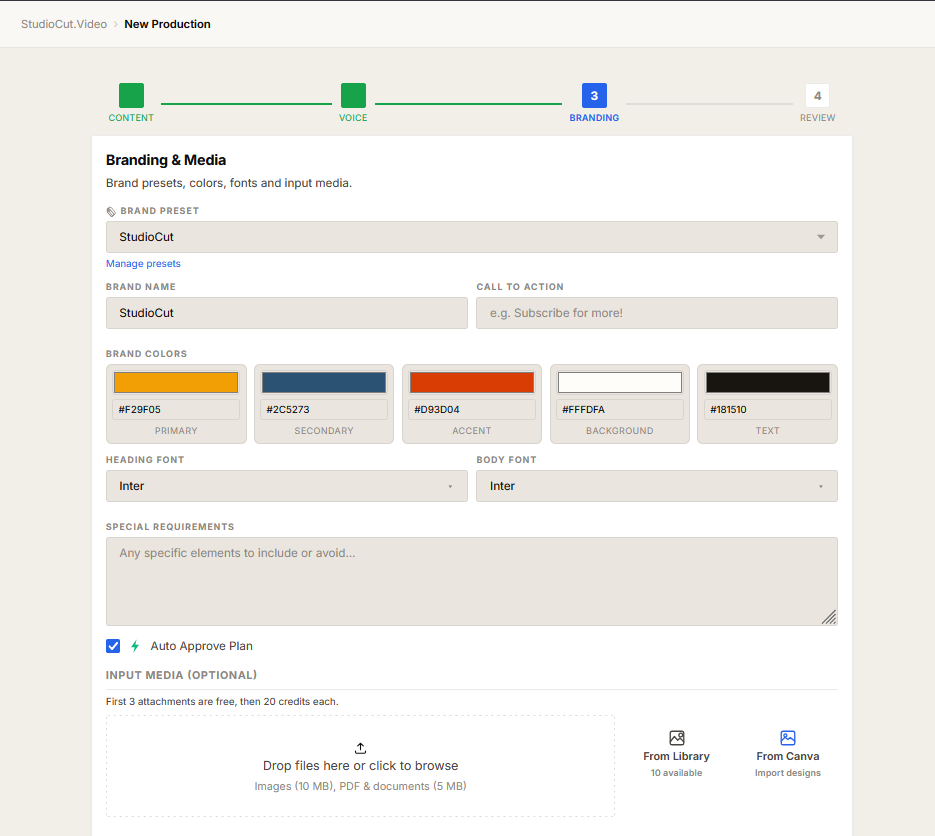The image size is (935, 836).
Task: Click the breadcrumb chevron separator
Action: click(116, 24)
